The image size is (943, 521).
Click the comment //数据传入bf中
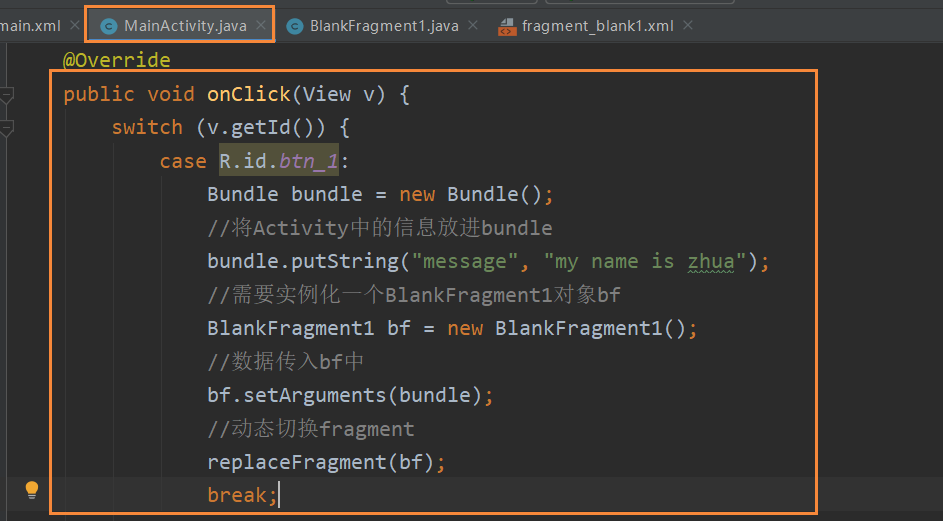(286, 362)
